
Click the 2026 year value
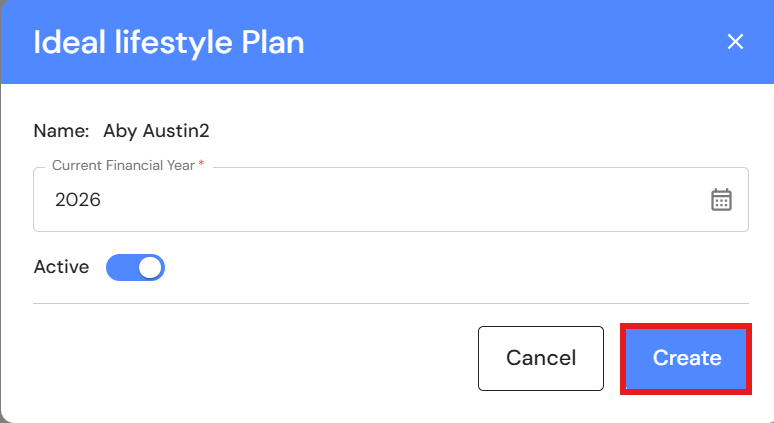pos(78,200)
